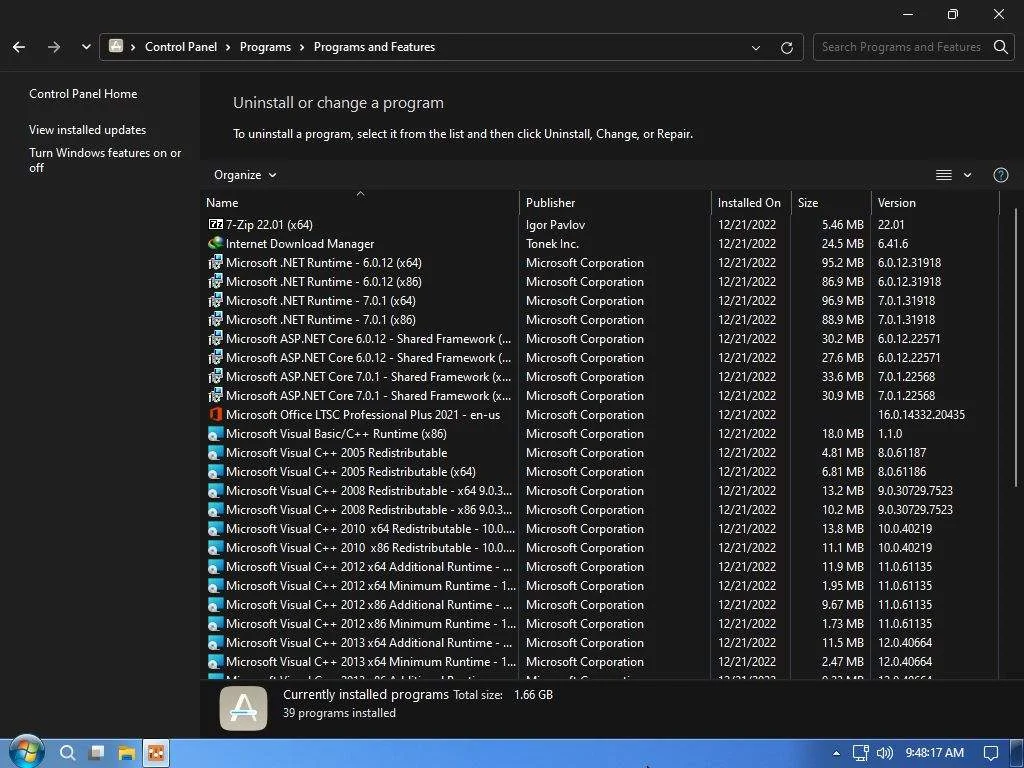
Task: Select Microsoft Visual C++ 2008 Redistributable x86 row
Action: pyautogui.click(x=600, y=509)
